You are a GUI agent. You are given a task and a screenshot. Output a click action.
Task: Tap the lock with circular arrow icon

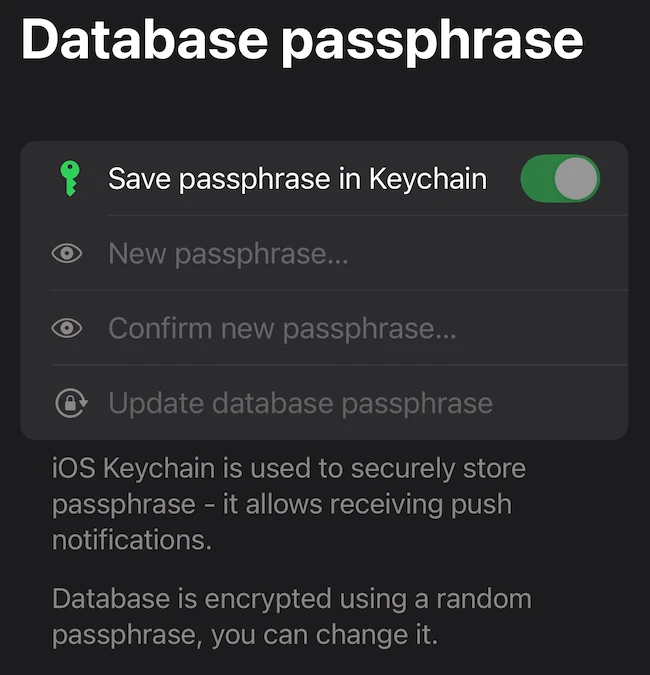click(71, 403)
